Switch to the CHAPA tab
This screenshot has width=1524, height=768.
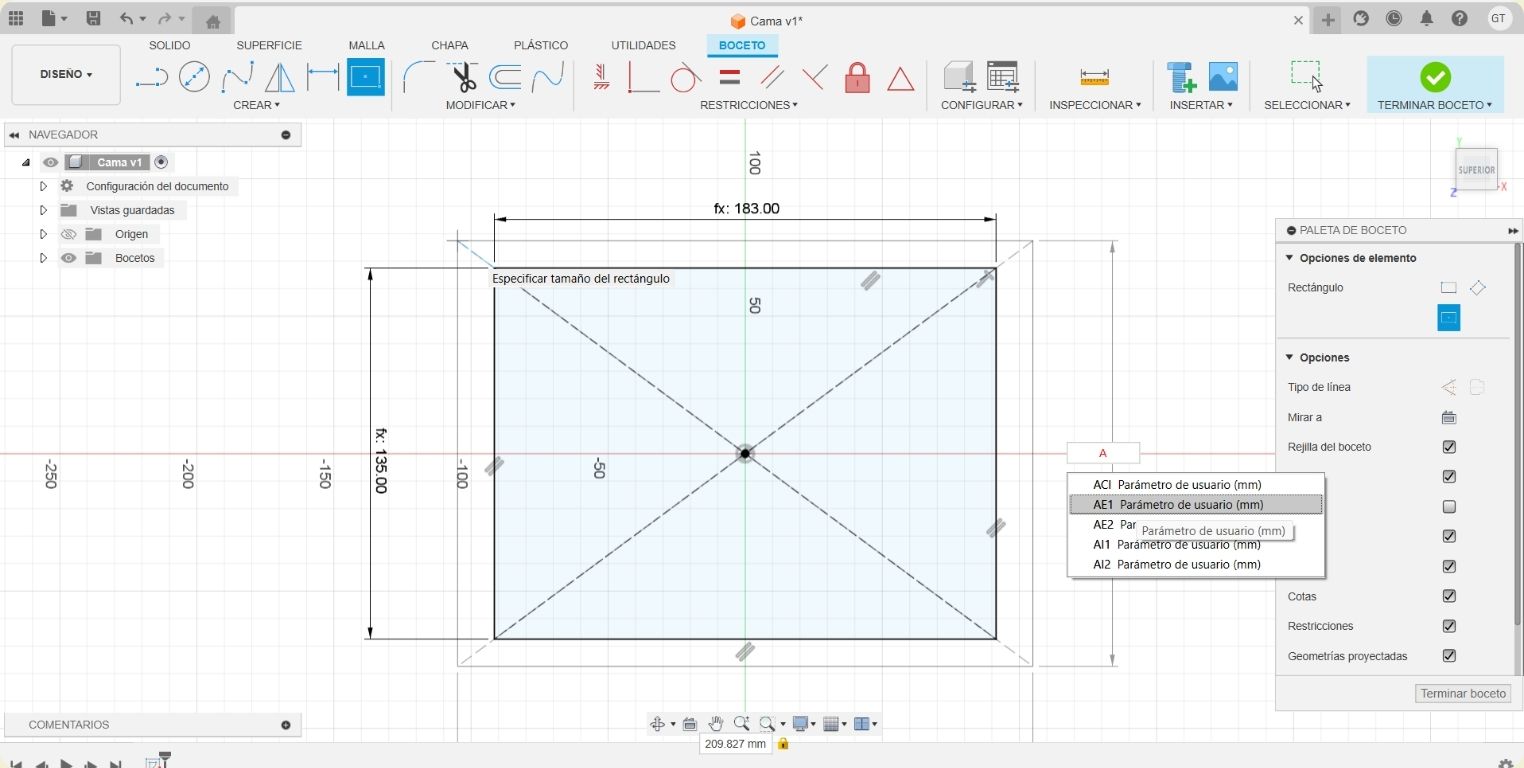click(x=450, y=45)
